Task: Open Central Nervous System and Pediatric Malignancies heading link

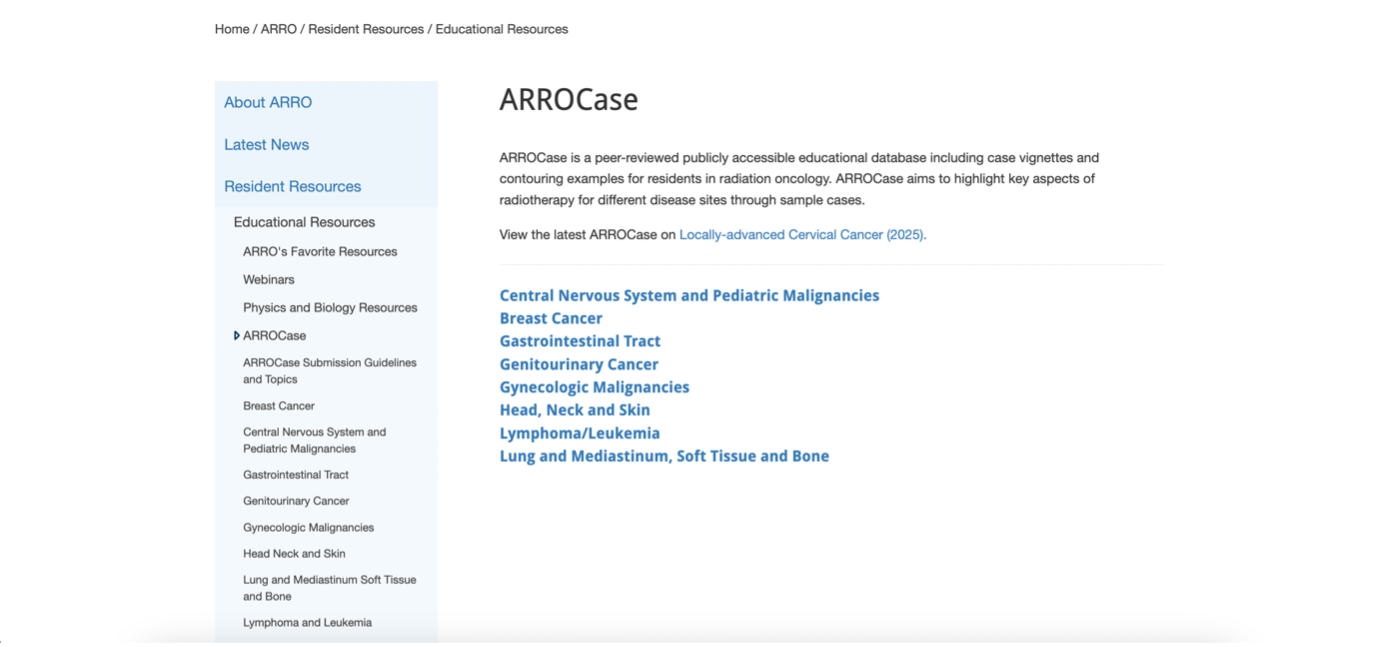Action: (x=689, y=296)
